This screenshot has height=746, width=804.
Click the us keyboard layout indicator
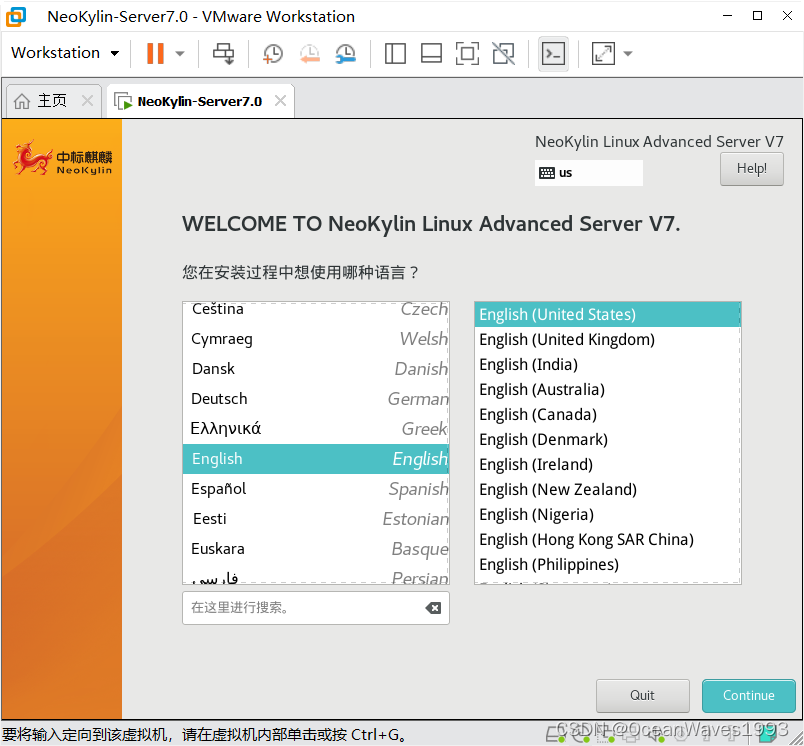pos(588,173)
